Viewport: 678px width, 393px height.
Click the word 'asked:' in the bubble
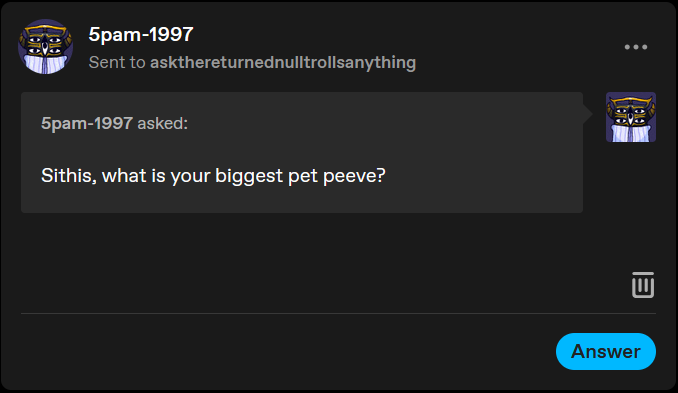[x=163, y=123]
